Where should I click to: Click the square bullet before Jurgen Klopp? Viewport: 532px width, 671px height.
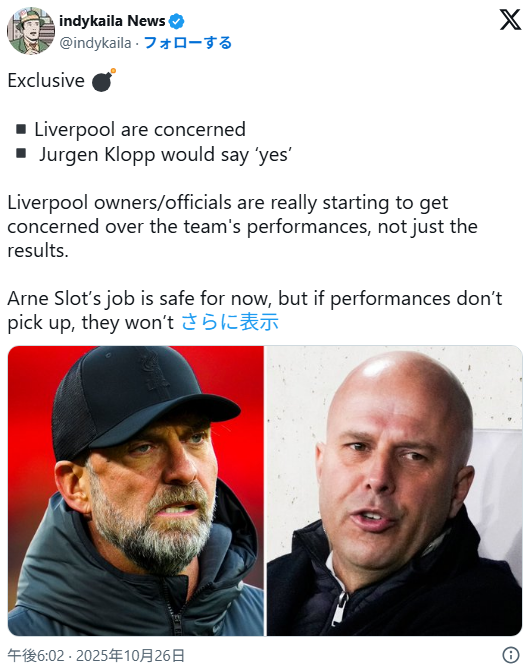(x=21, y=153)
